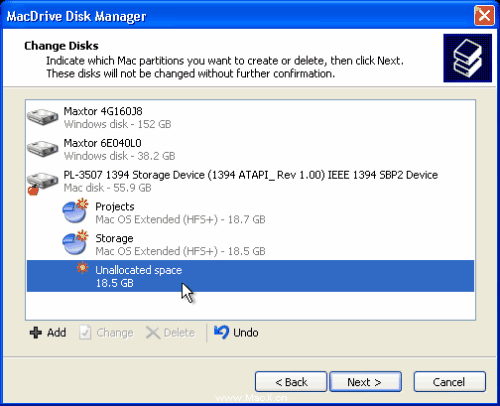Screen dimensions: 500x406
Task: Click the Change document icon
Action: click(x=85, y=333)
